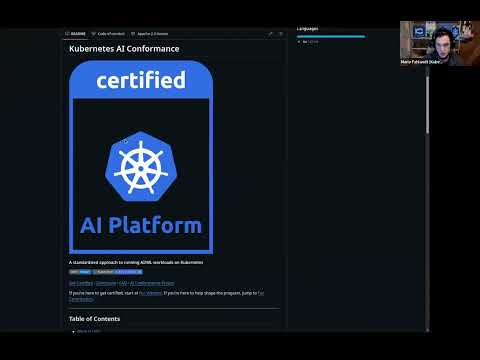Click the second wider blue status badge
The width and height of the screenshot is (480, 360).
pyautogui.click(x=118, y=272)
